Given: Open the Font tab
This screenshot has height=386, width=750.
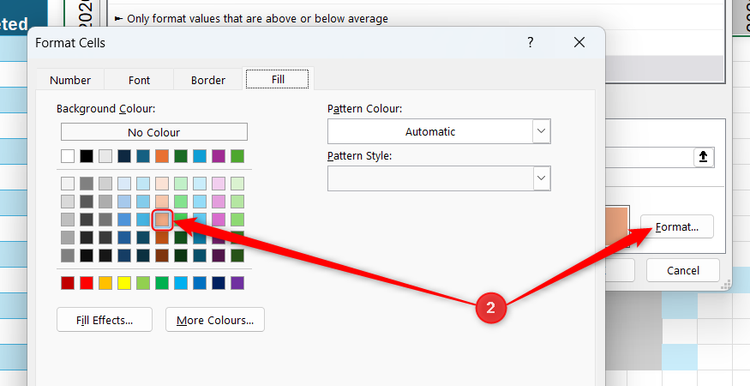Looking at the screenshot, I should (x=139, y=80).
